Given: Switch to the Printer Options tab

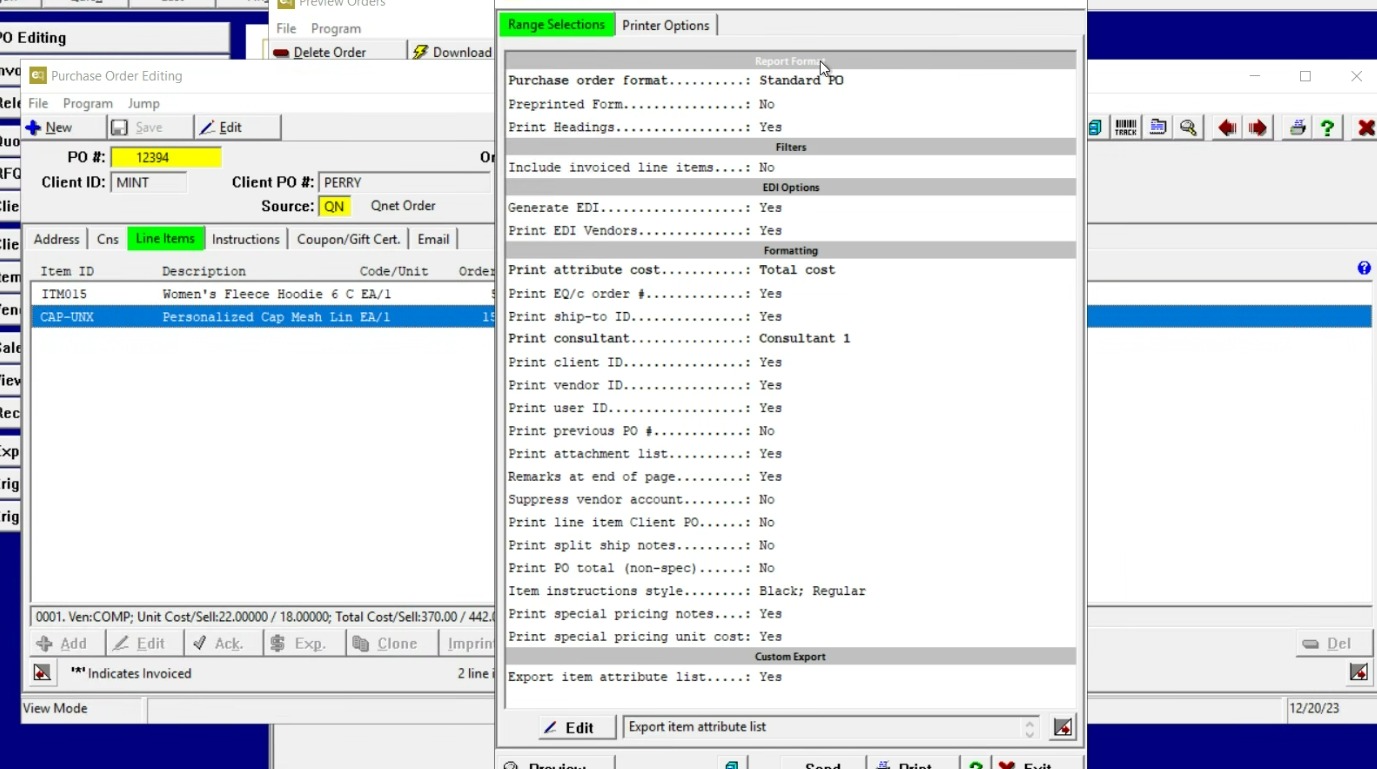Looking at the screenshot, I should click(x=666, y=25).
